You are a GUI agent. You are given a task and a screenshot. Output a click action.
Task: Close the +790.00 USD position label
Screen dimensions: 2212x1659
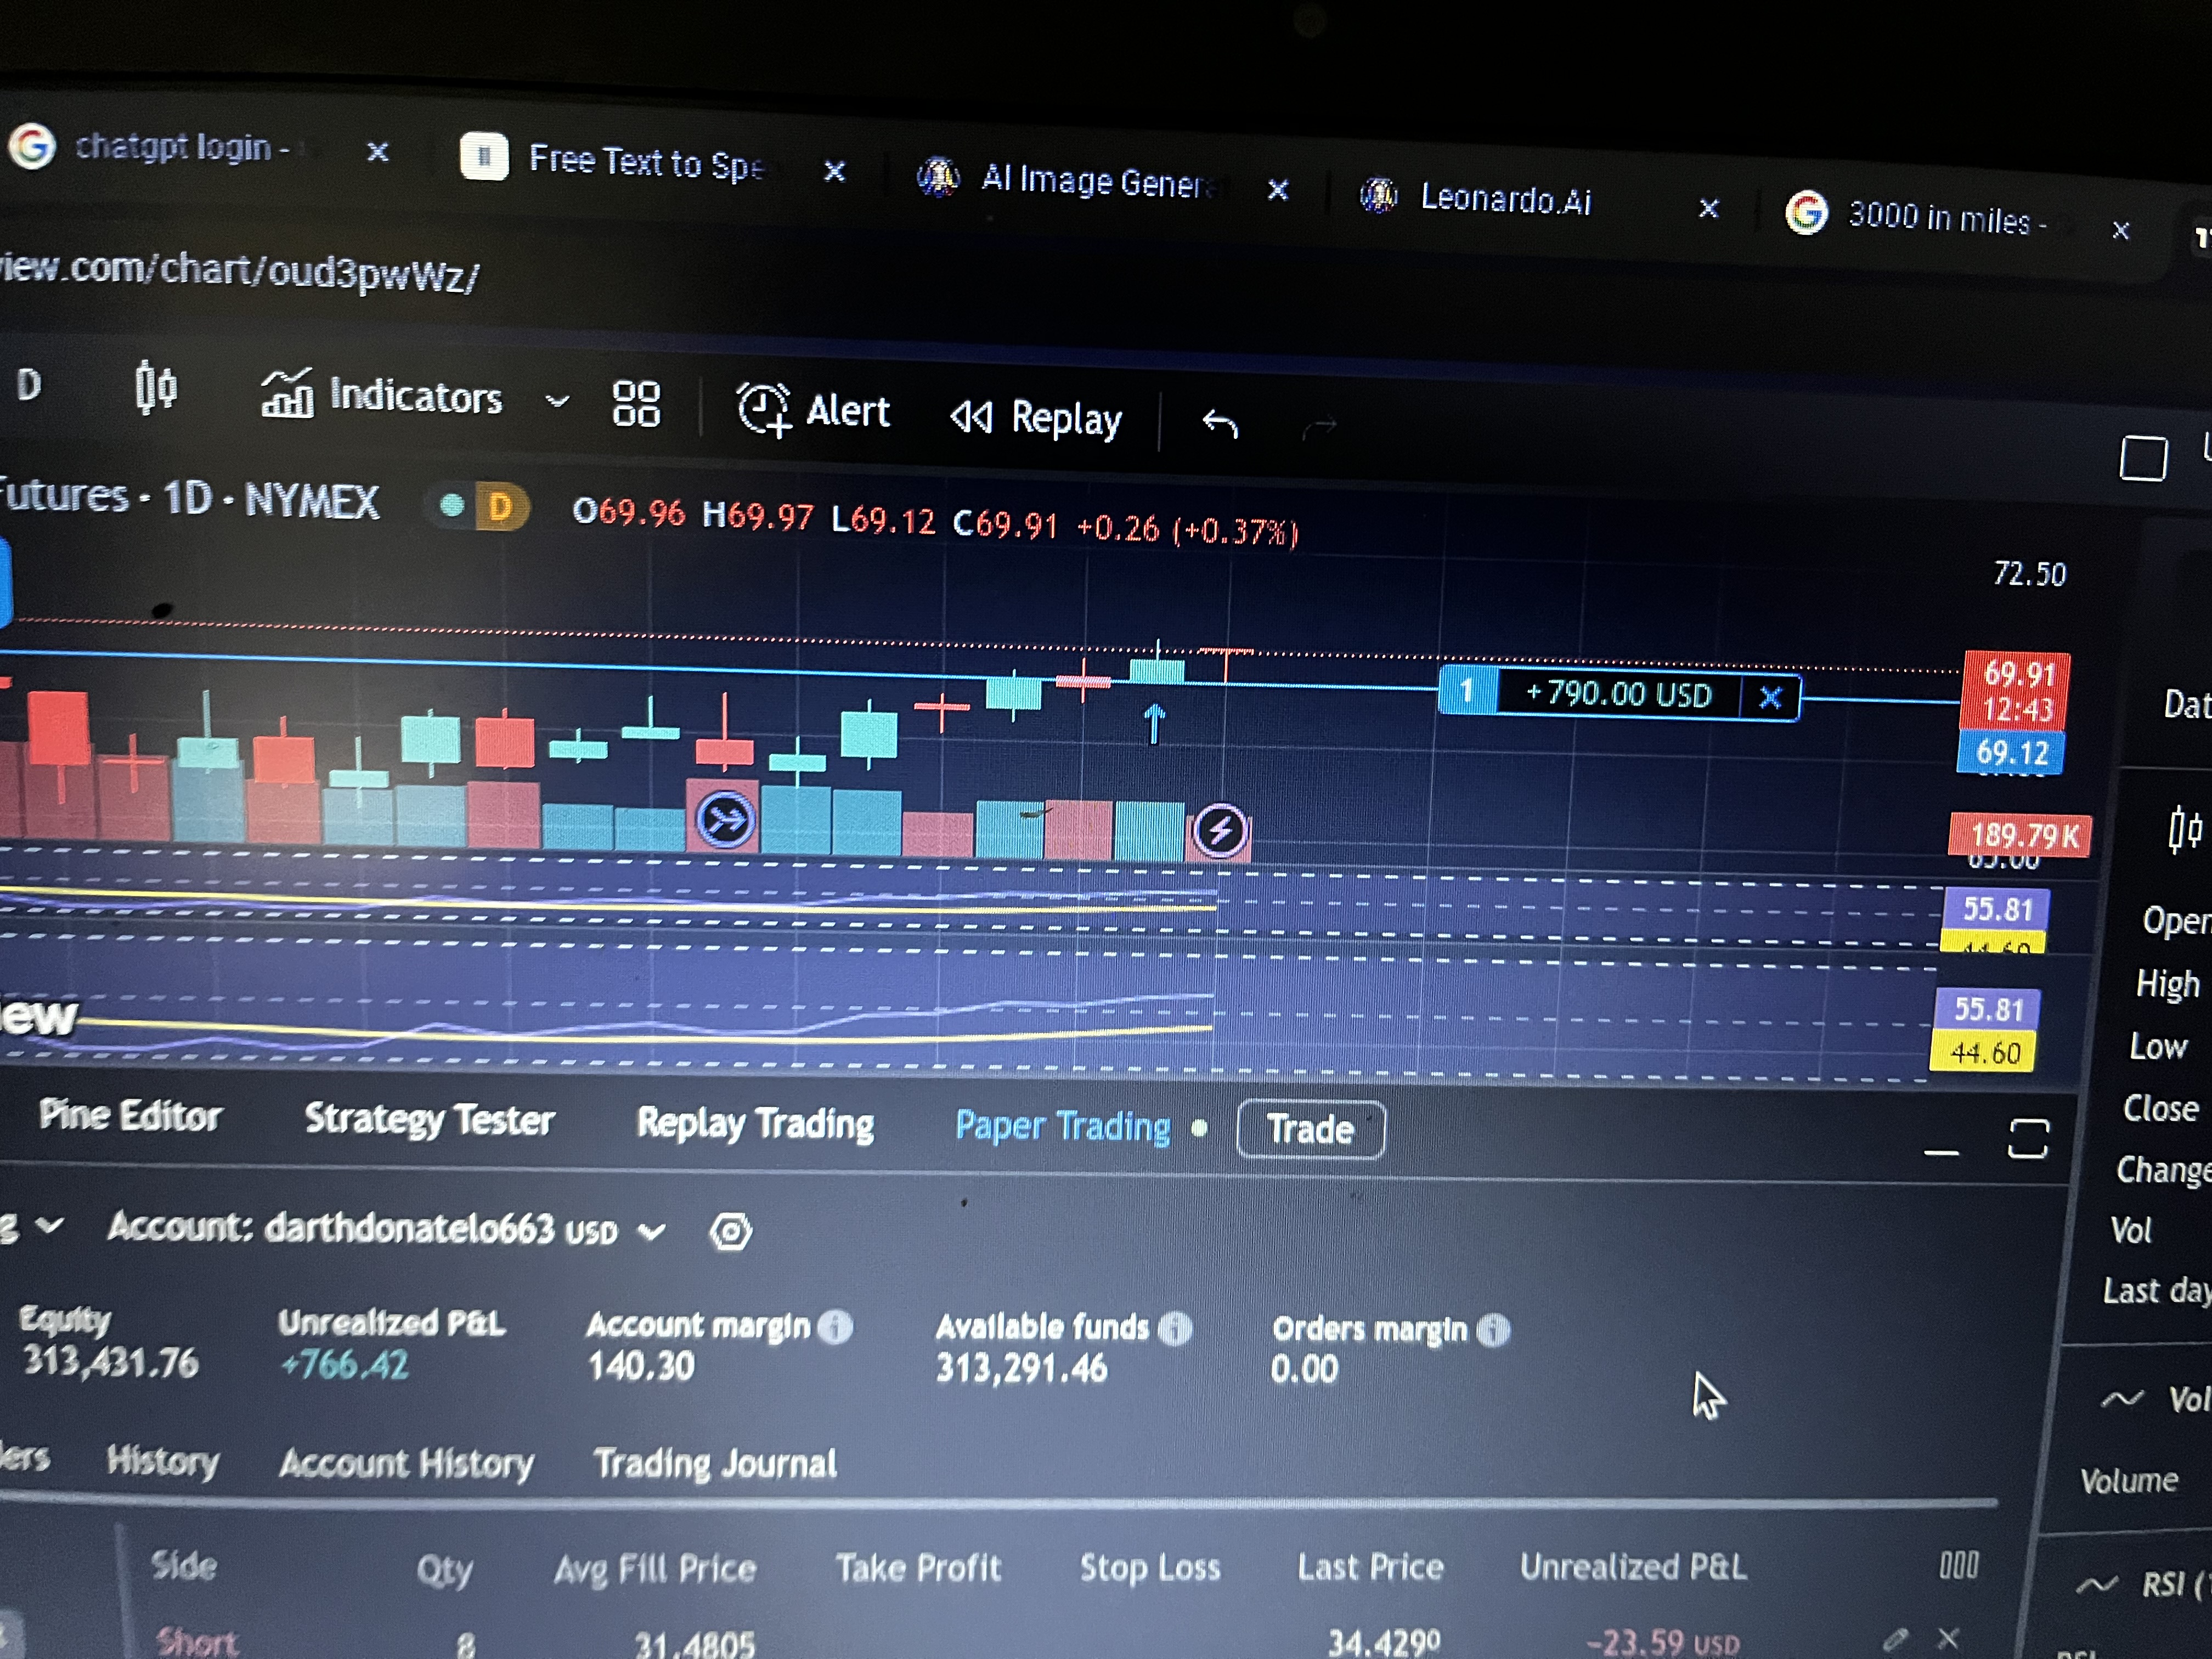[x=1770, y=697]
